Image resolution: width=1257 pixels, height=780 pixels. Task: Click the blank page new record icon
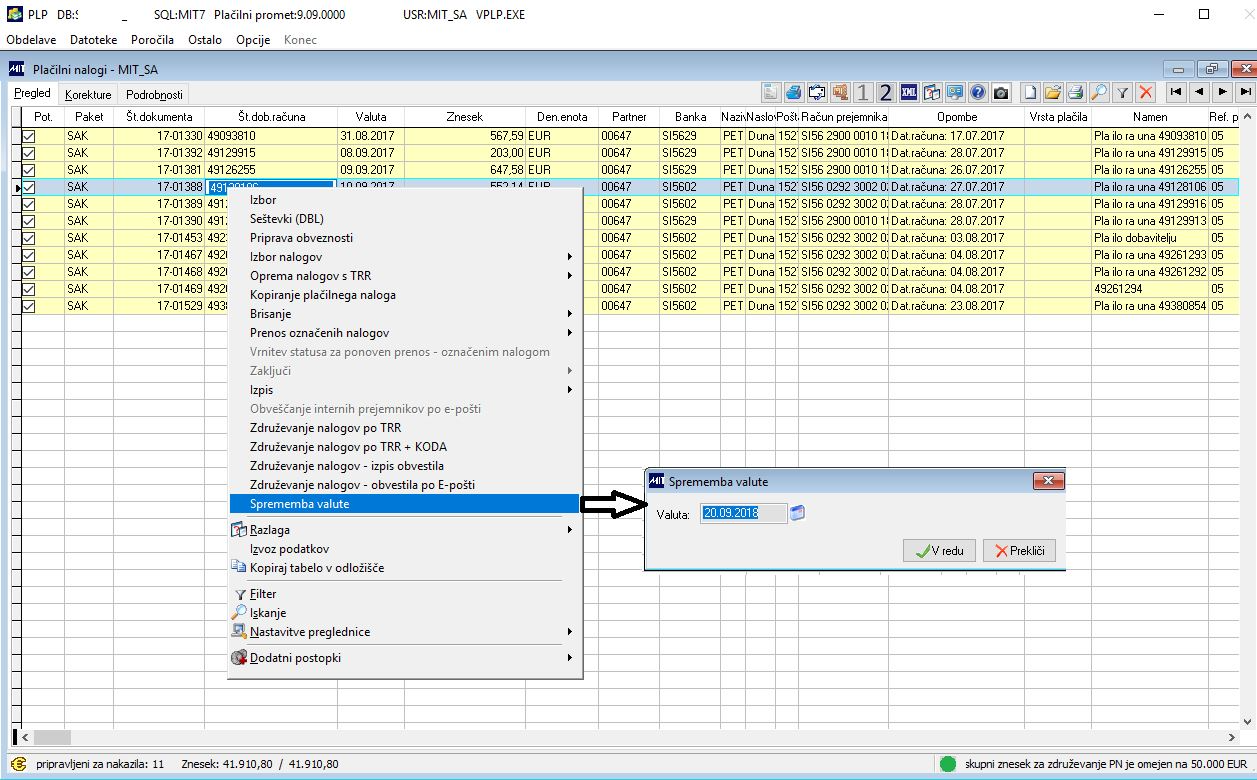(1030, 92)
